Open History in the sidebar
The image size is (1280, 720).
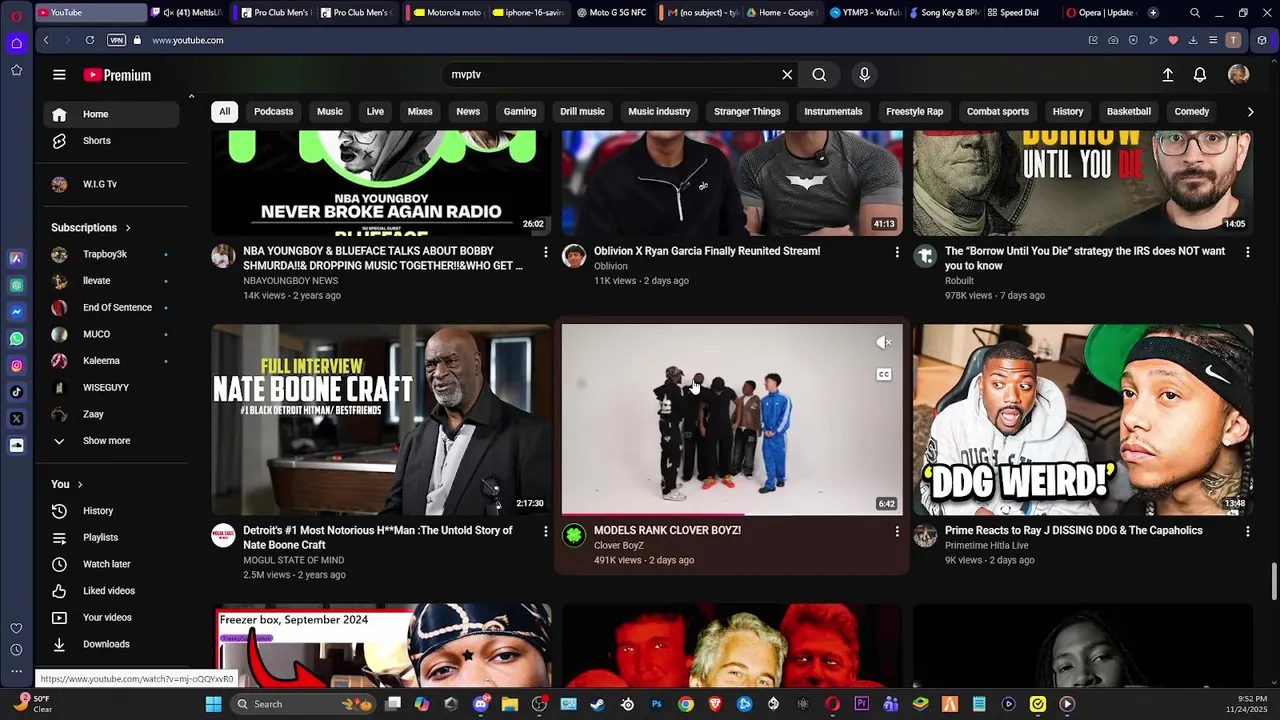pos(111,511)
